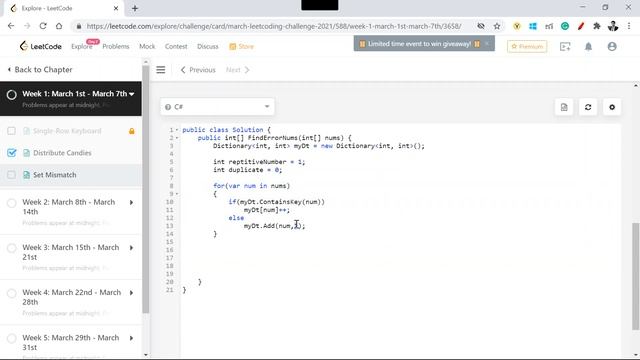
Task: Go to Previous problem
Action: [198, 70]
